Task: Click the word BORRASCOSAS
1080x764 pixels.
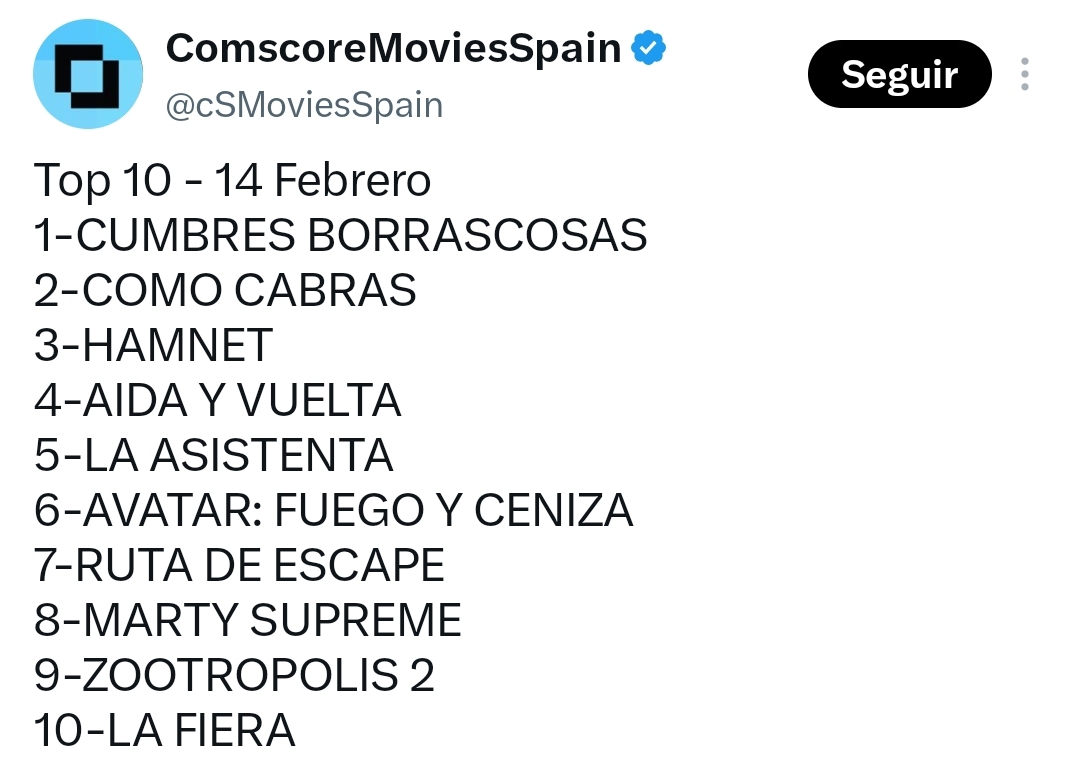Action: click(x=478, y=236)
